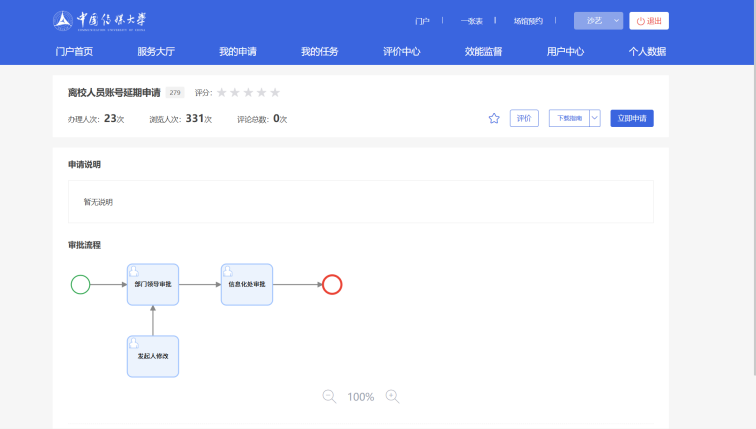Screen dimensions: 756x429
Task: Click the 评价 button
Action: 524,118
